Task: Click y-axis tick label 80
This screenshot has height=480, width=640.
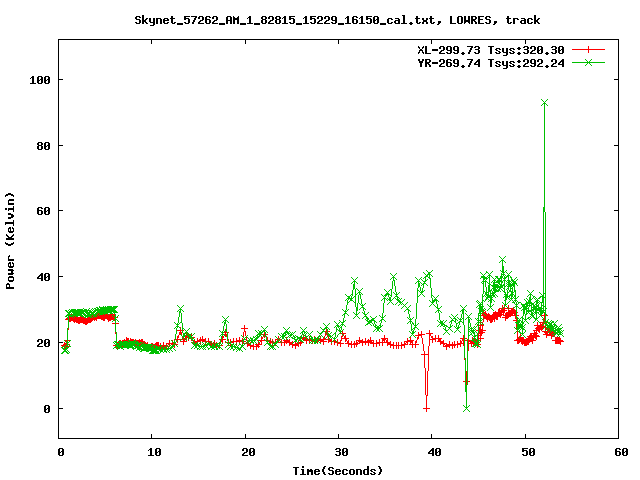Action: (x=44, y=146)
